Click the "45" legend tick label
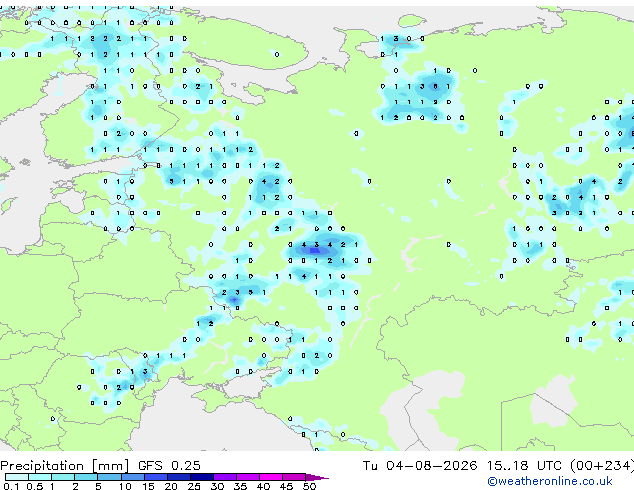Screen dimensions: 634x490 click(x=286, y=486)
